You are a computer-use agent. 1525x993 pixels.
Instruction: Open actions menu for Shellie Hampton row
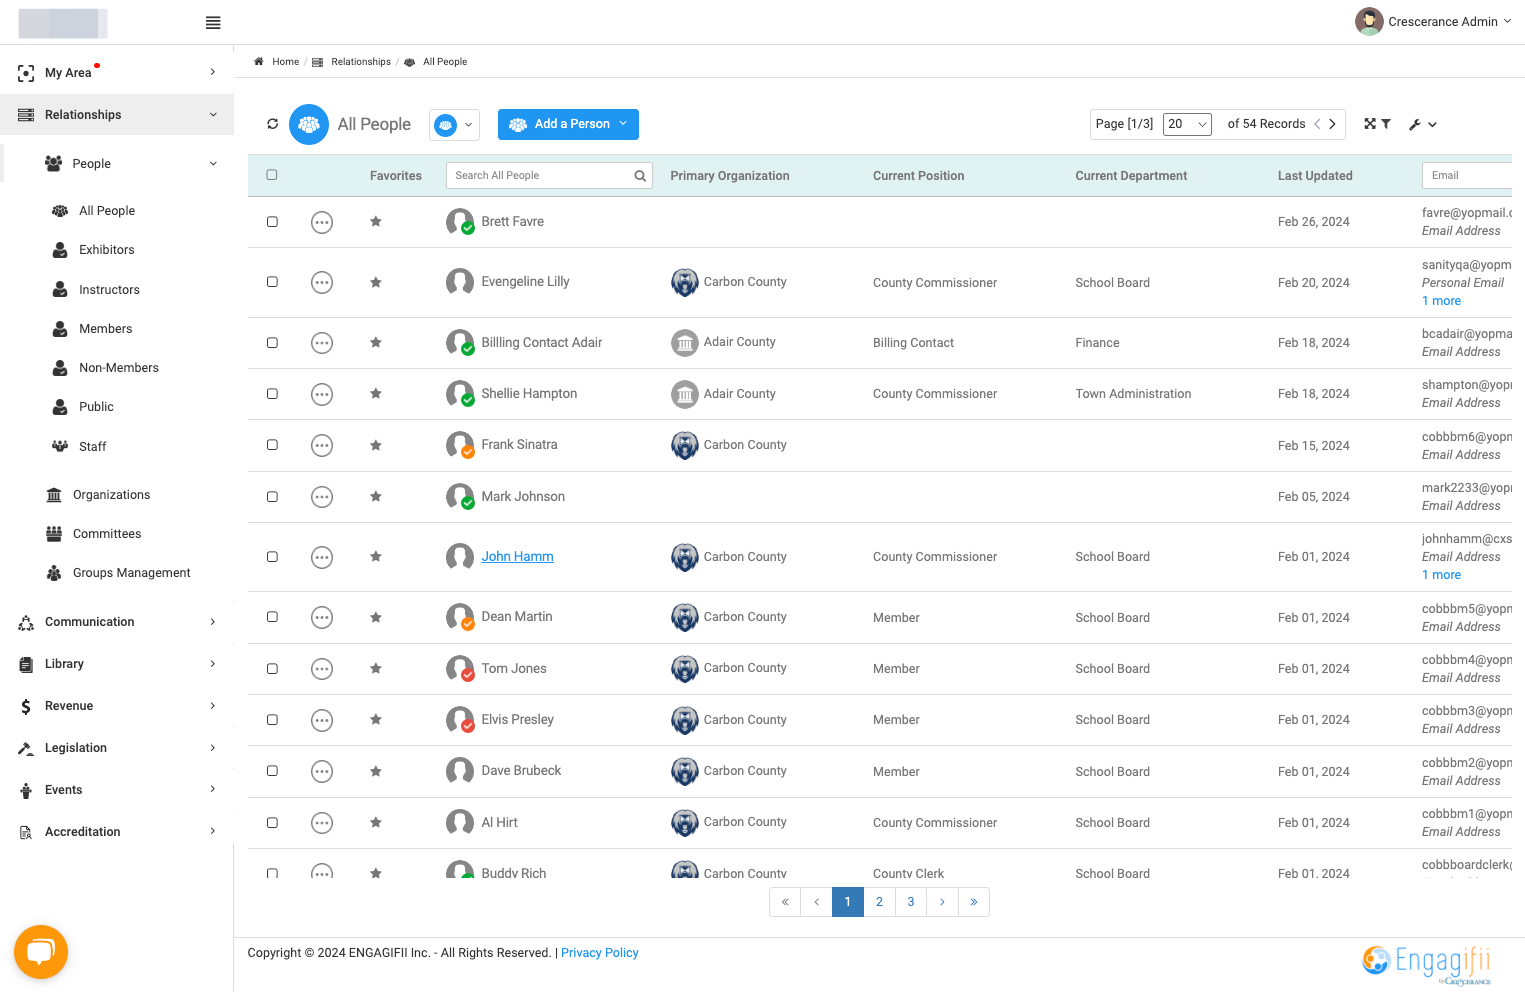pyautogui.click(x=322, y=394)
